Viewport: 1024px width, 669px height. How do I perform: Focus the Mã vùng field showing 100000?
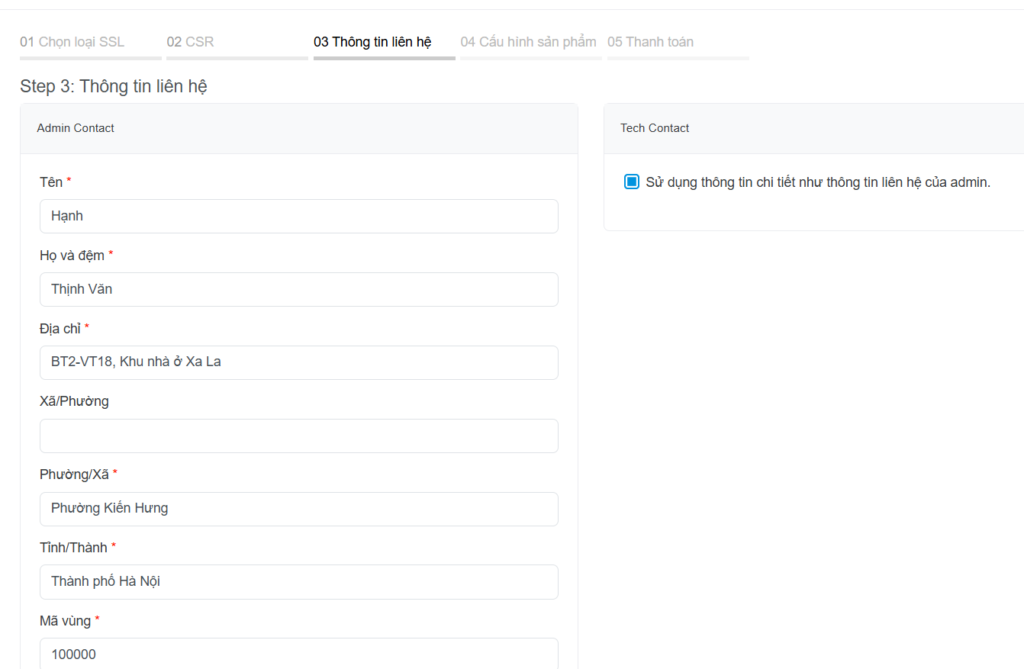[299, 653]
